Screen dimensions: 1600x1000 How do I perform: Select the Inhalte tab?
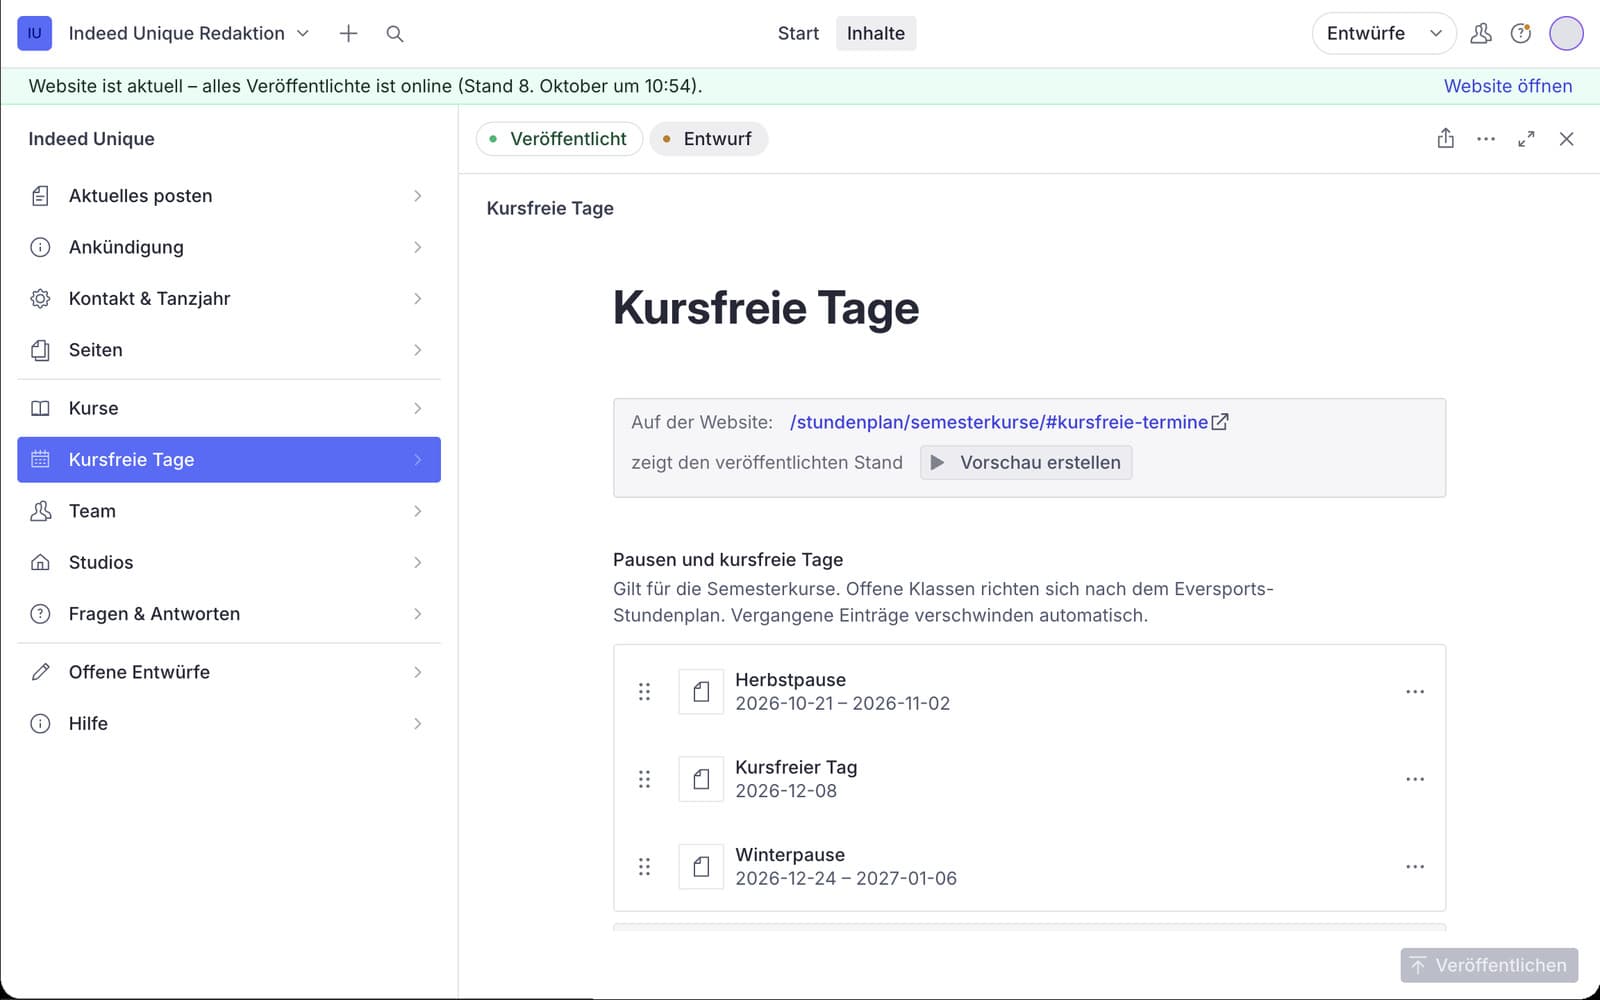tap(876, 34)
